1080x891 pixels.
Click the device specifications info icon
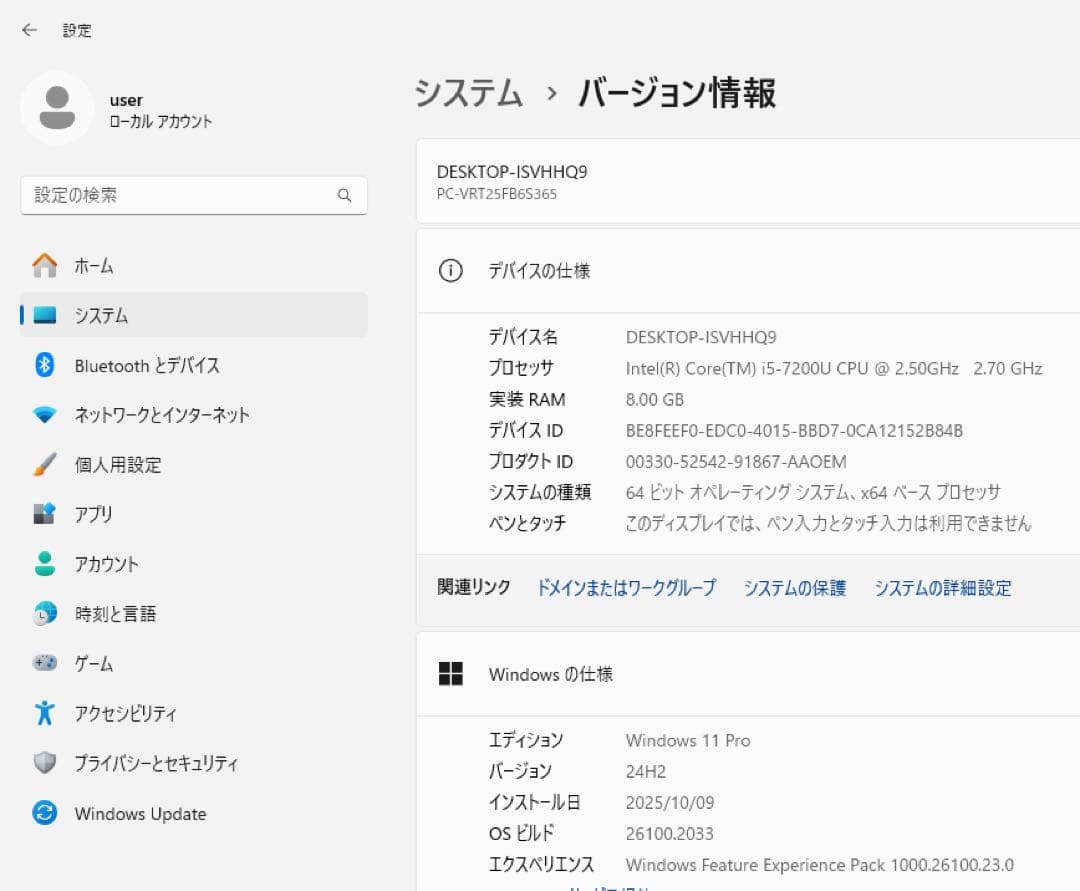[x=450, y=271]
